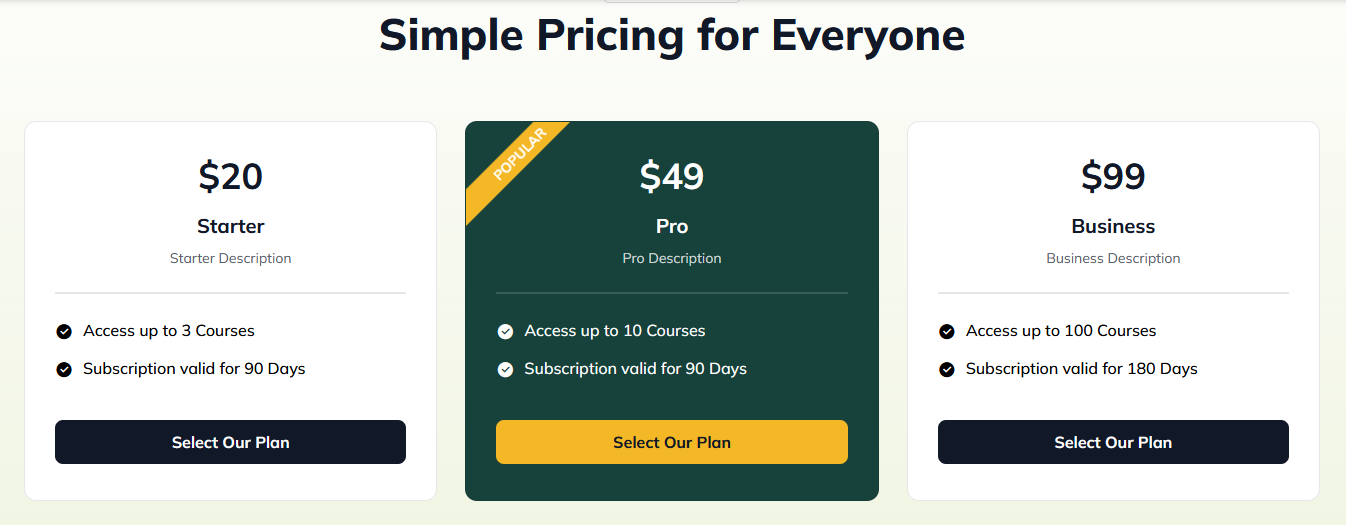Click checkmark icon beside 'Access up to 3 Courses'

tap(64, 331)
